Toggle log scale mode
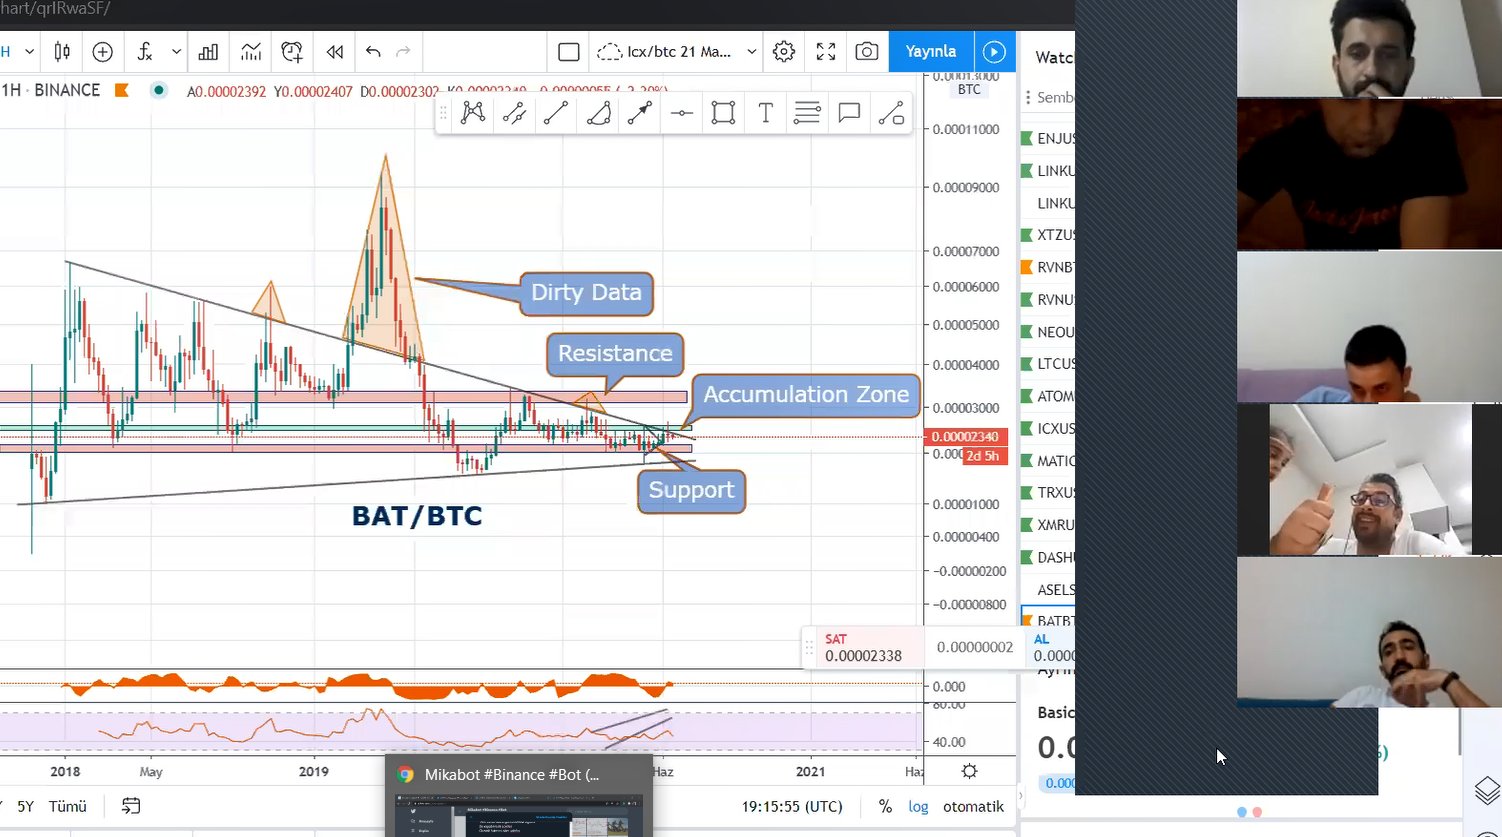Screen dimensions: 1502x837 click(918, 806)
